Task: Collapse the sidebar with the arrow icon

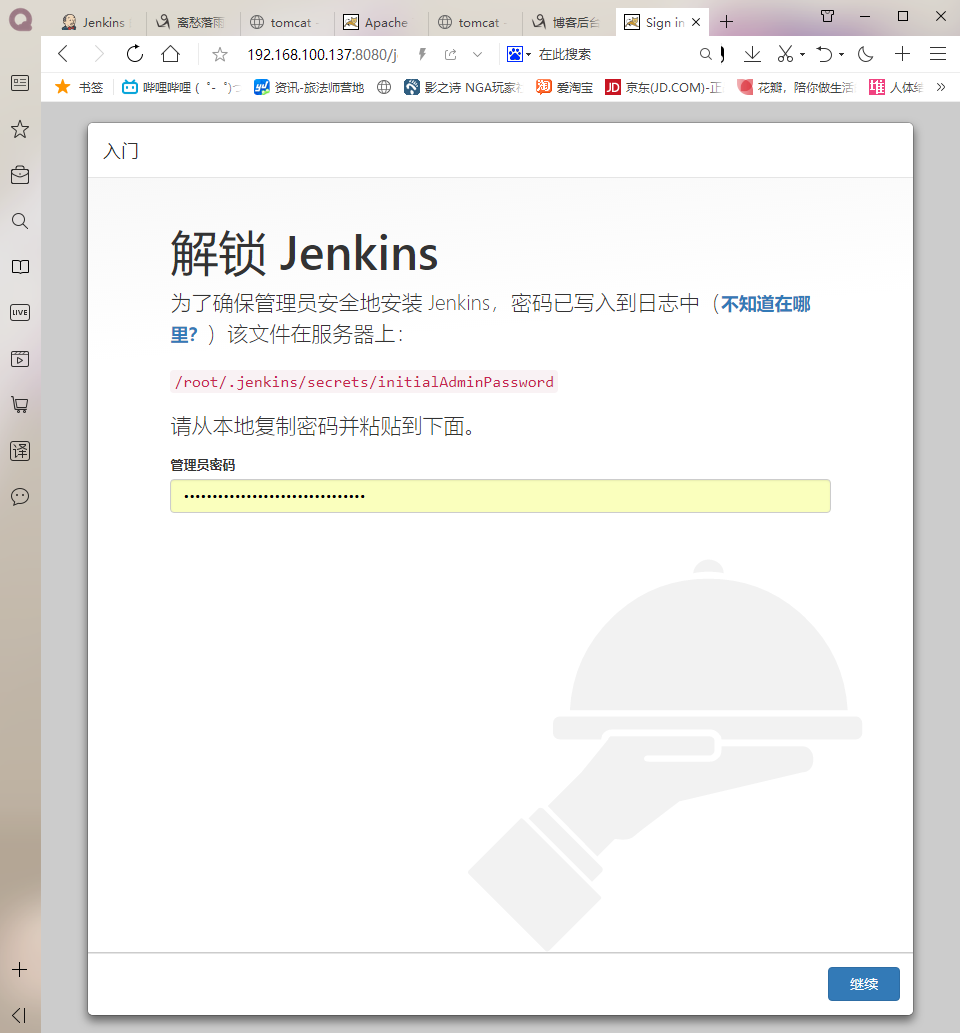Action: point(20,1015)
